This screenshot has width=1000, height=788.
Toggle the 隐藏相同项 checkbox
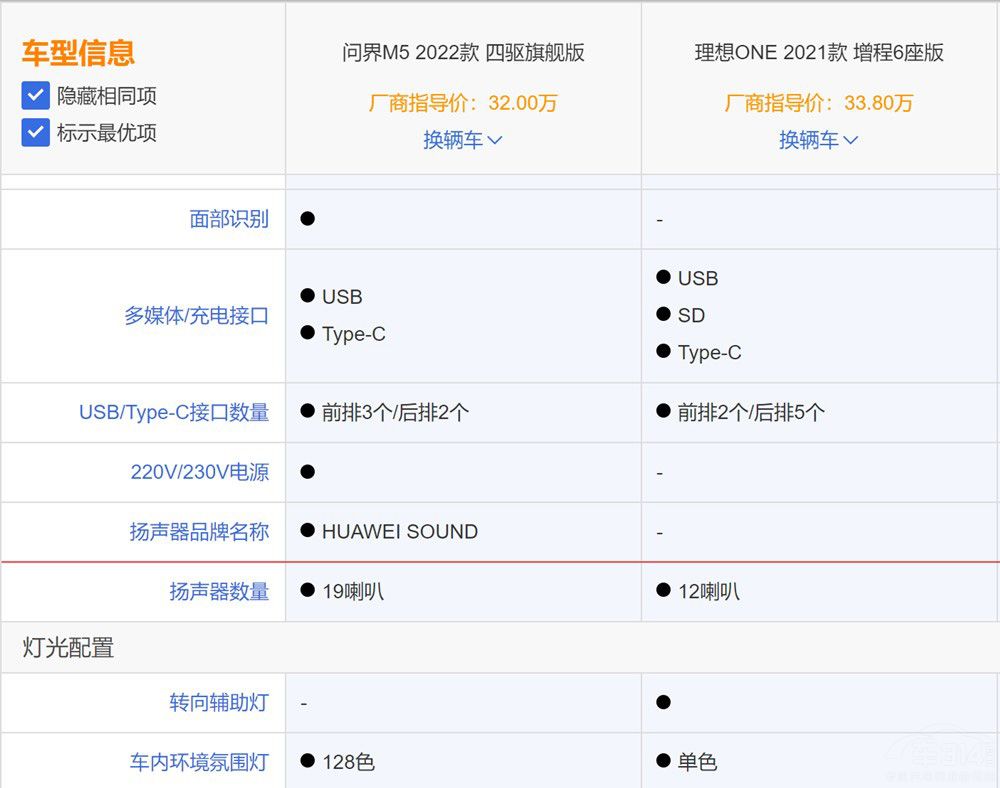[x=36, y=96]
